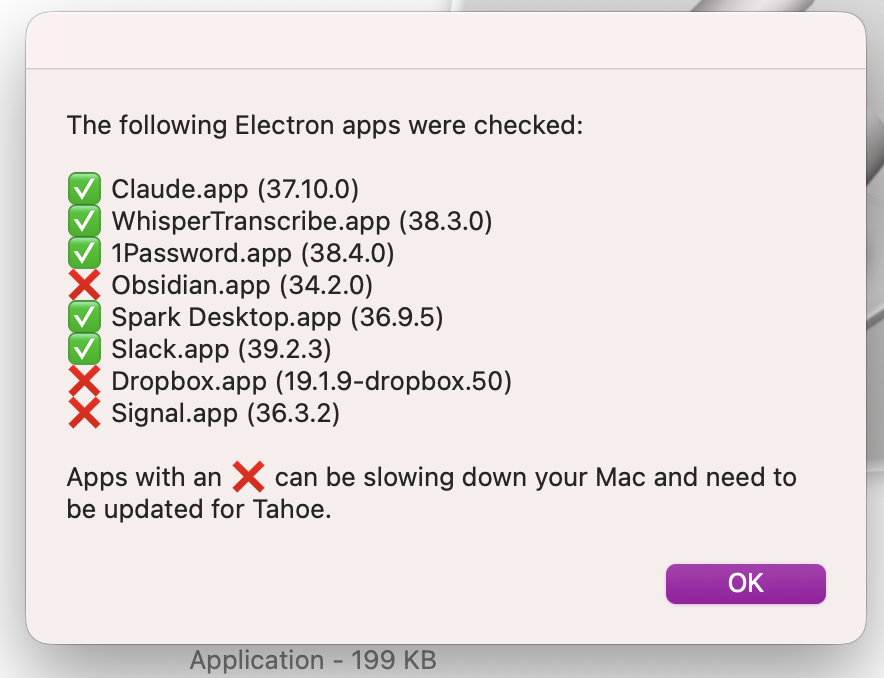Click the red X next to Obsidian.app
Screen dimensions: 884x678
click(84, 285)
